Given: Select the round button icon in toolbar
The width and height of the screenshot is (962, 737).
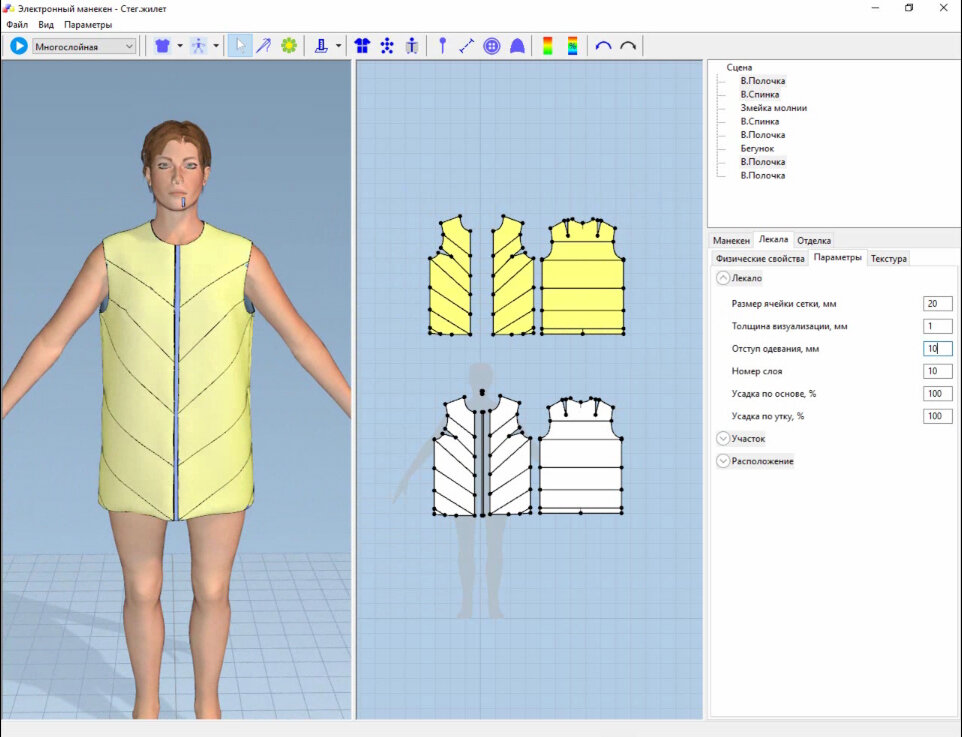Looking at the screenshot, I should tap(492, 46).
